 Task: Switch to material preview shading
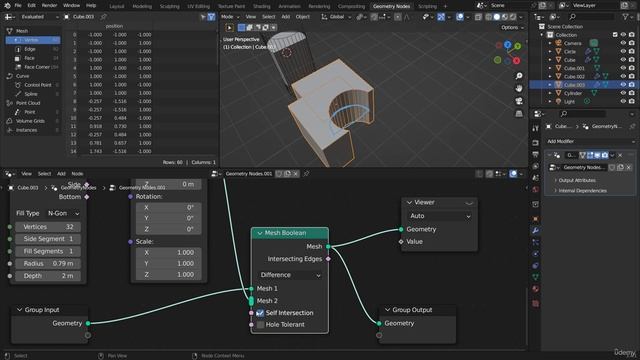pos(505,17)
